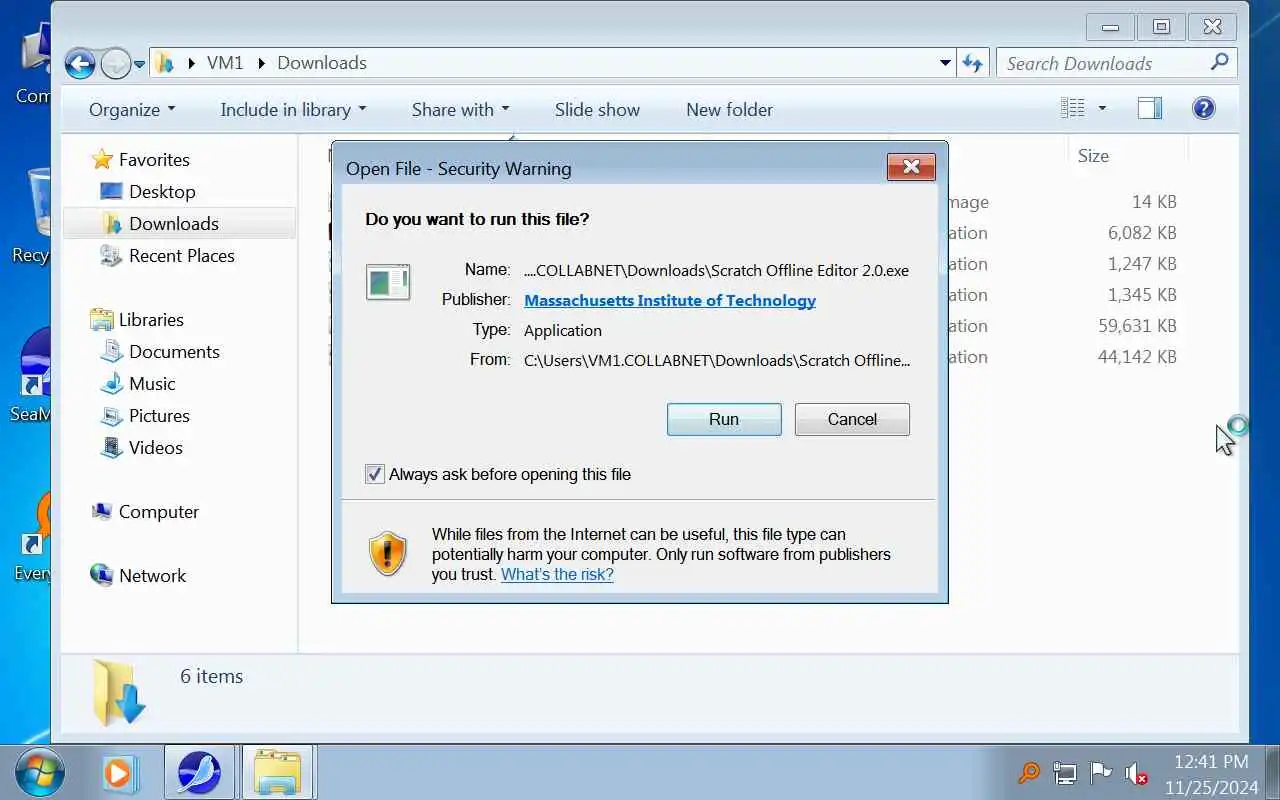Refresh the Downloads folder view
The height and width of the screenshot is (800, 1280).
tap(973, 63)
